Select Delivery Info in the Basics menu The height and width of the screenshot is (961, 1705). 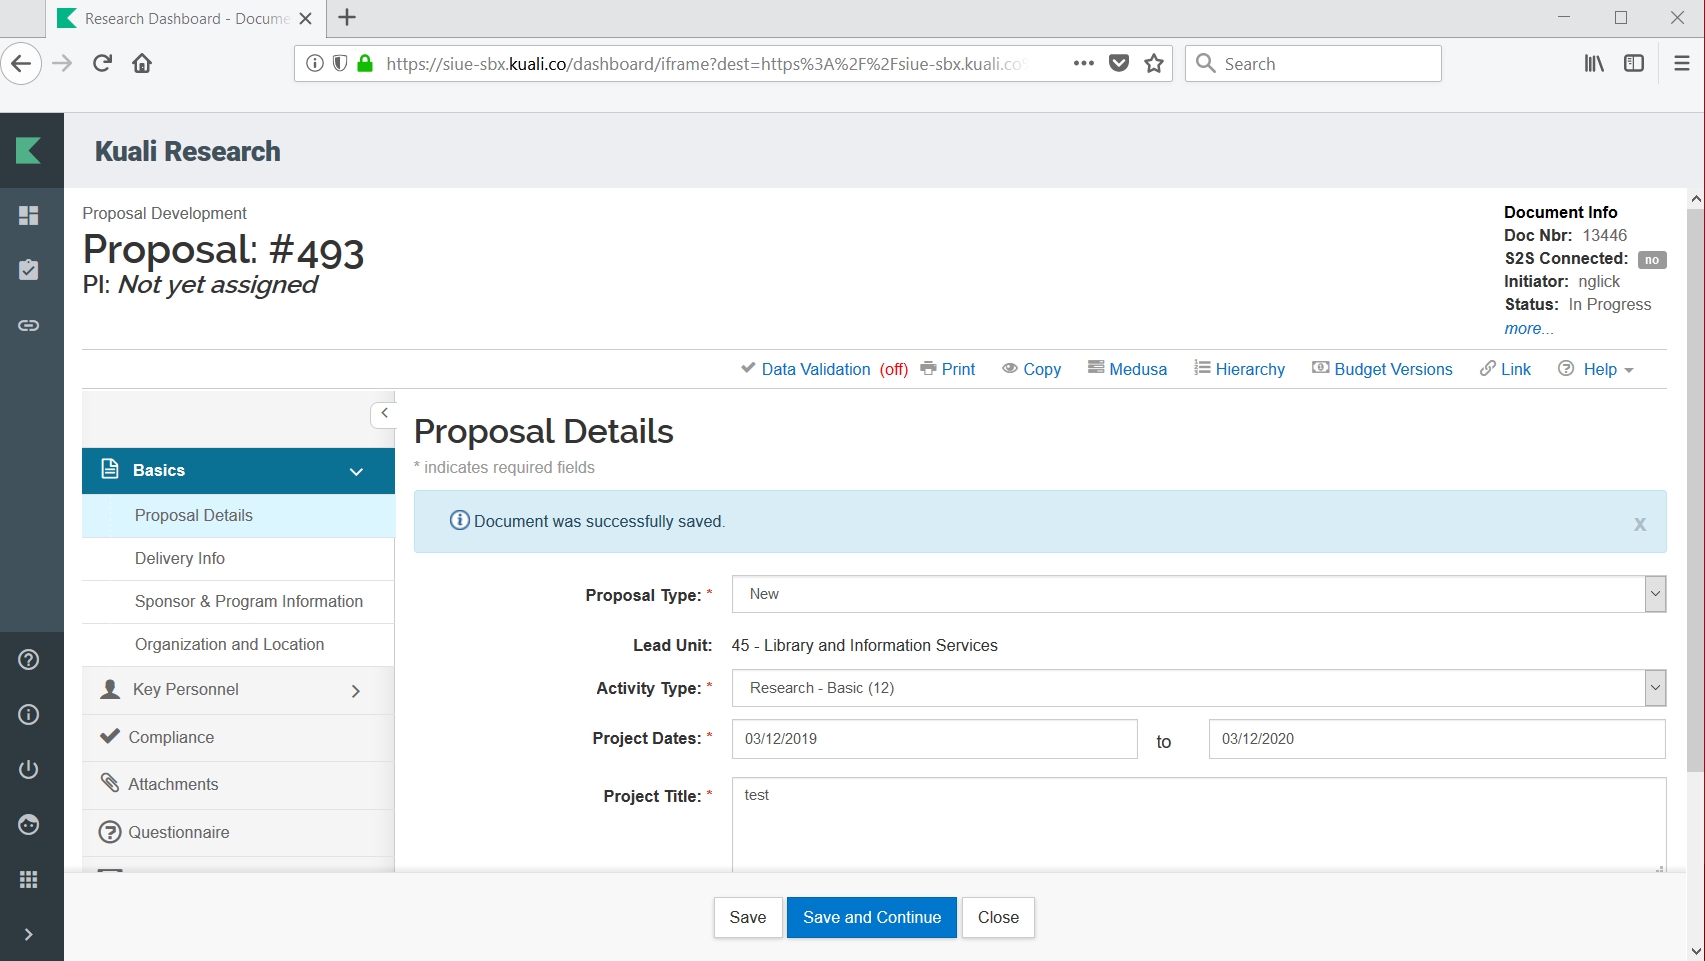tap(180, 558)
